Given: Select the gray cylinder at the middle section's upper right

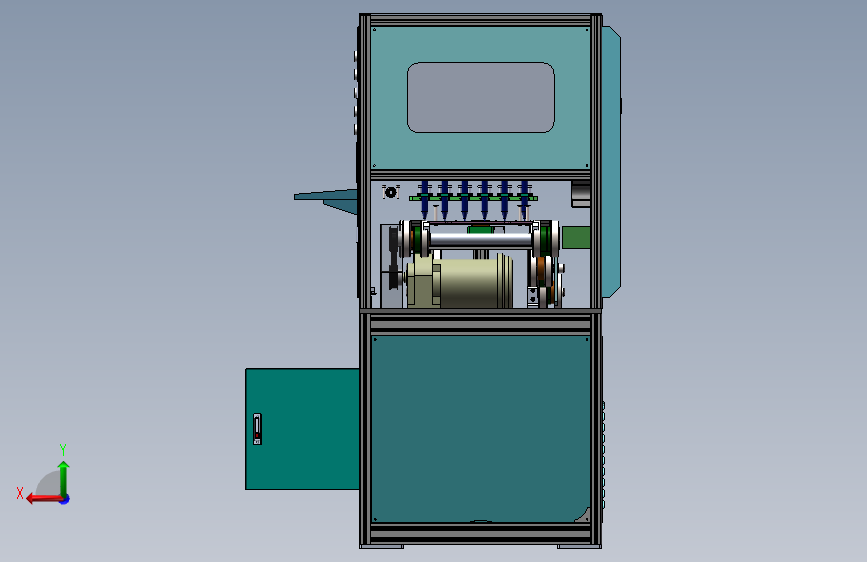Looking at the screenshot, I should point(581,194).
